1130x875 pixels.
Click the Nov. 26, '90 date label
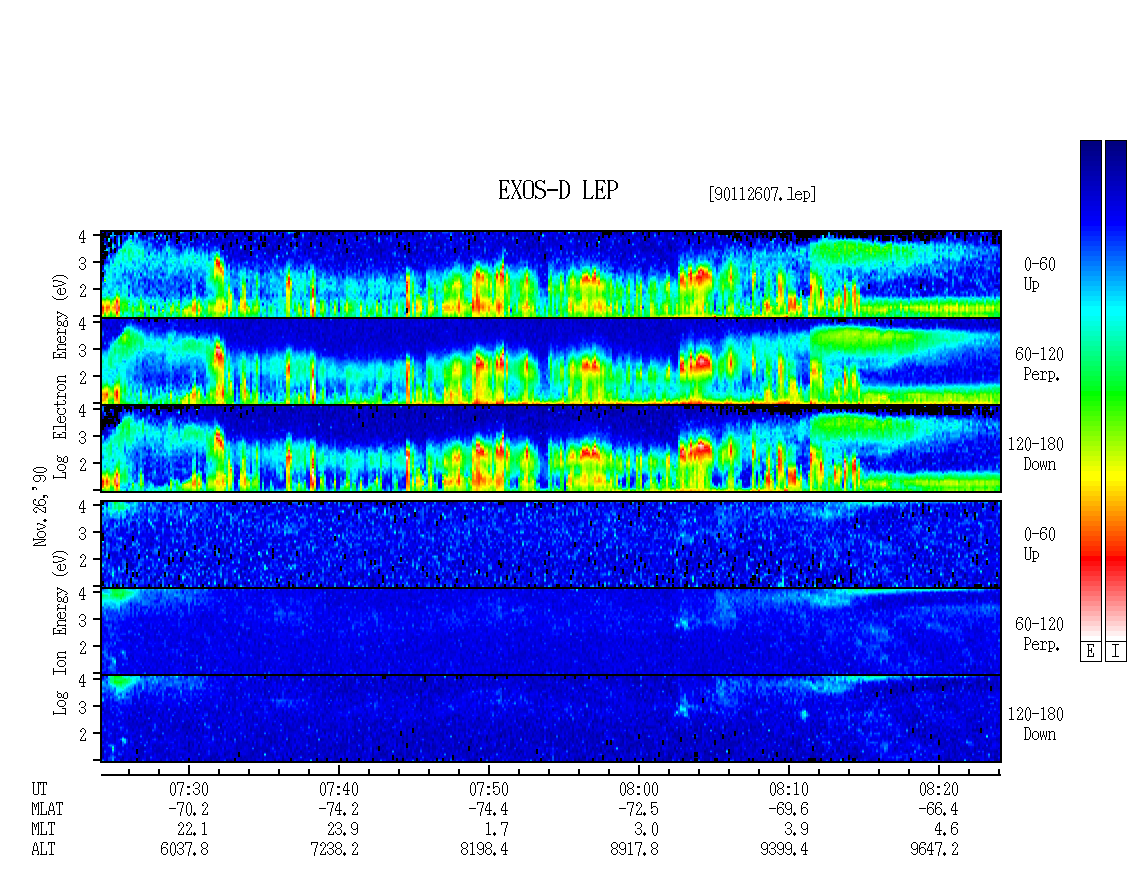click(40, 506)
